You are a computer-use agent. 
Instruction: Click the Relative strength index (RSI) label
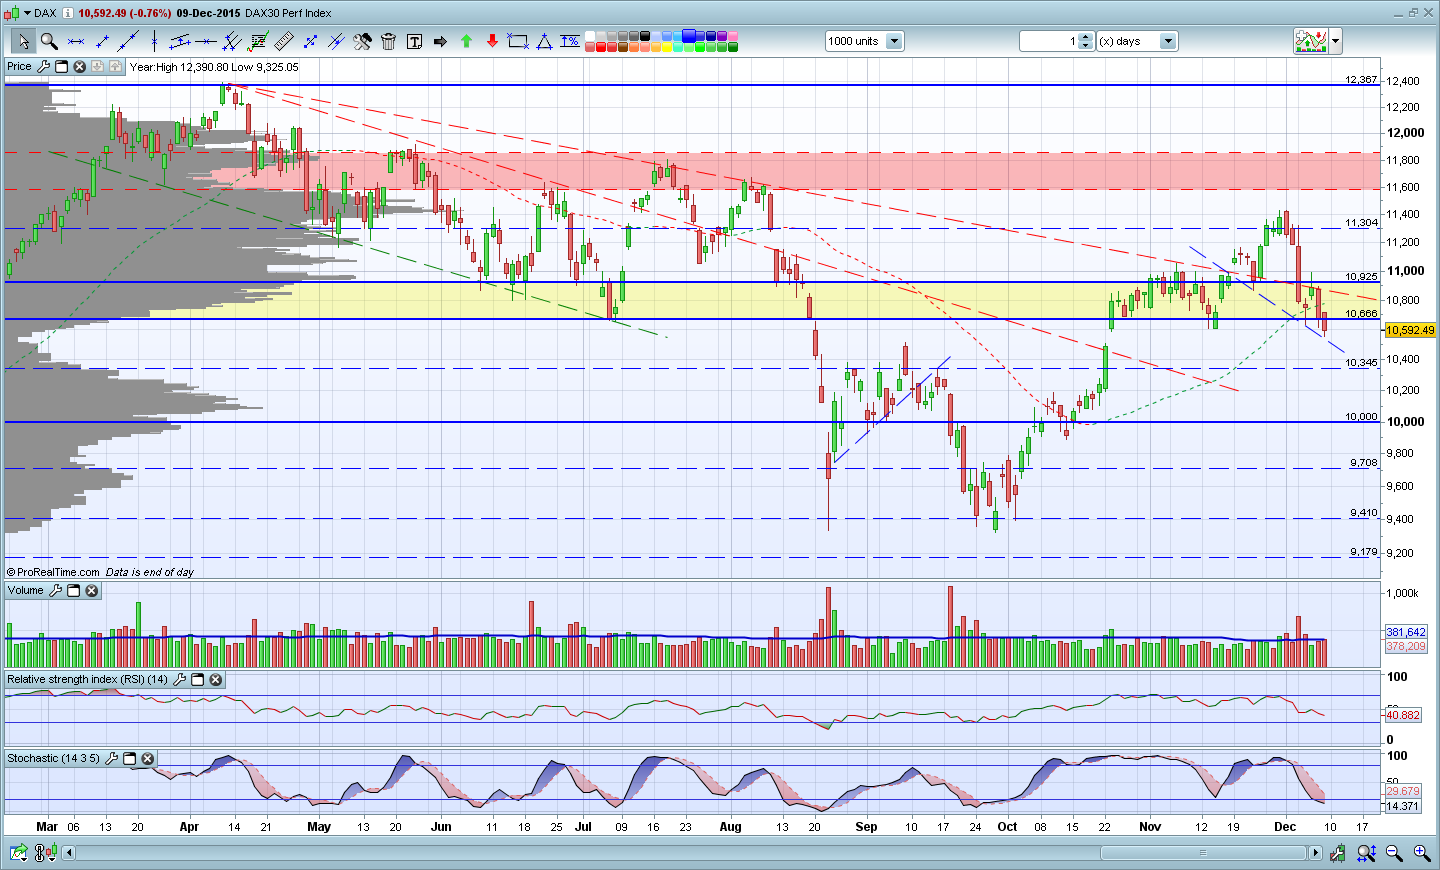click(x=88, y=680)
